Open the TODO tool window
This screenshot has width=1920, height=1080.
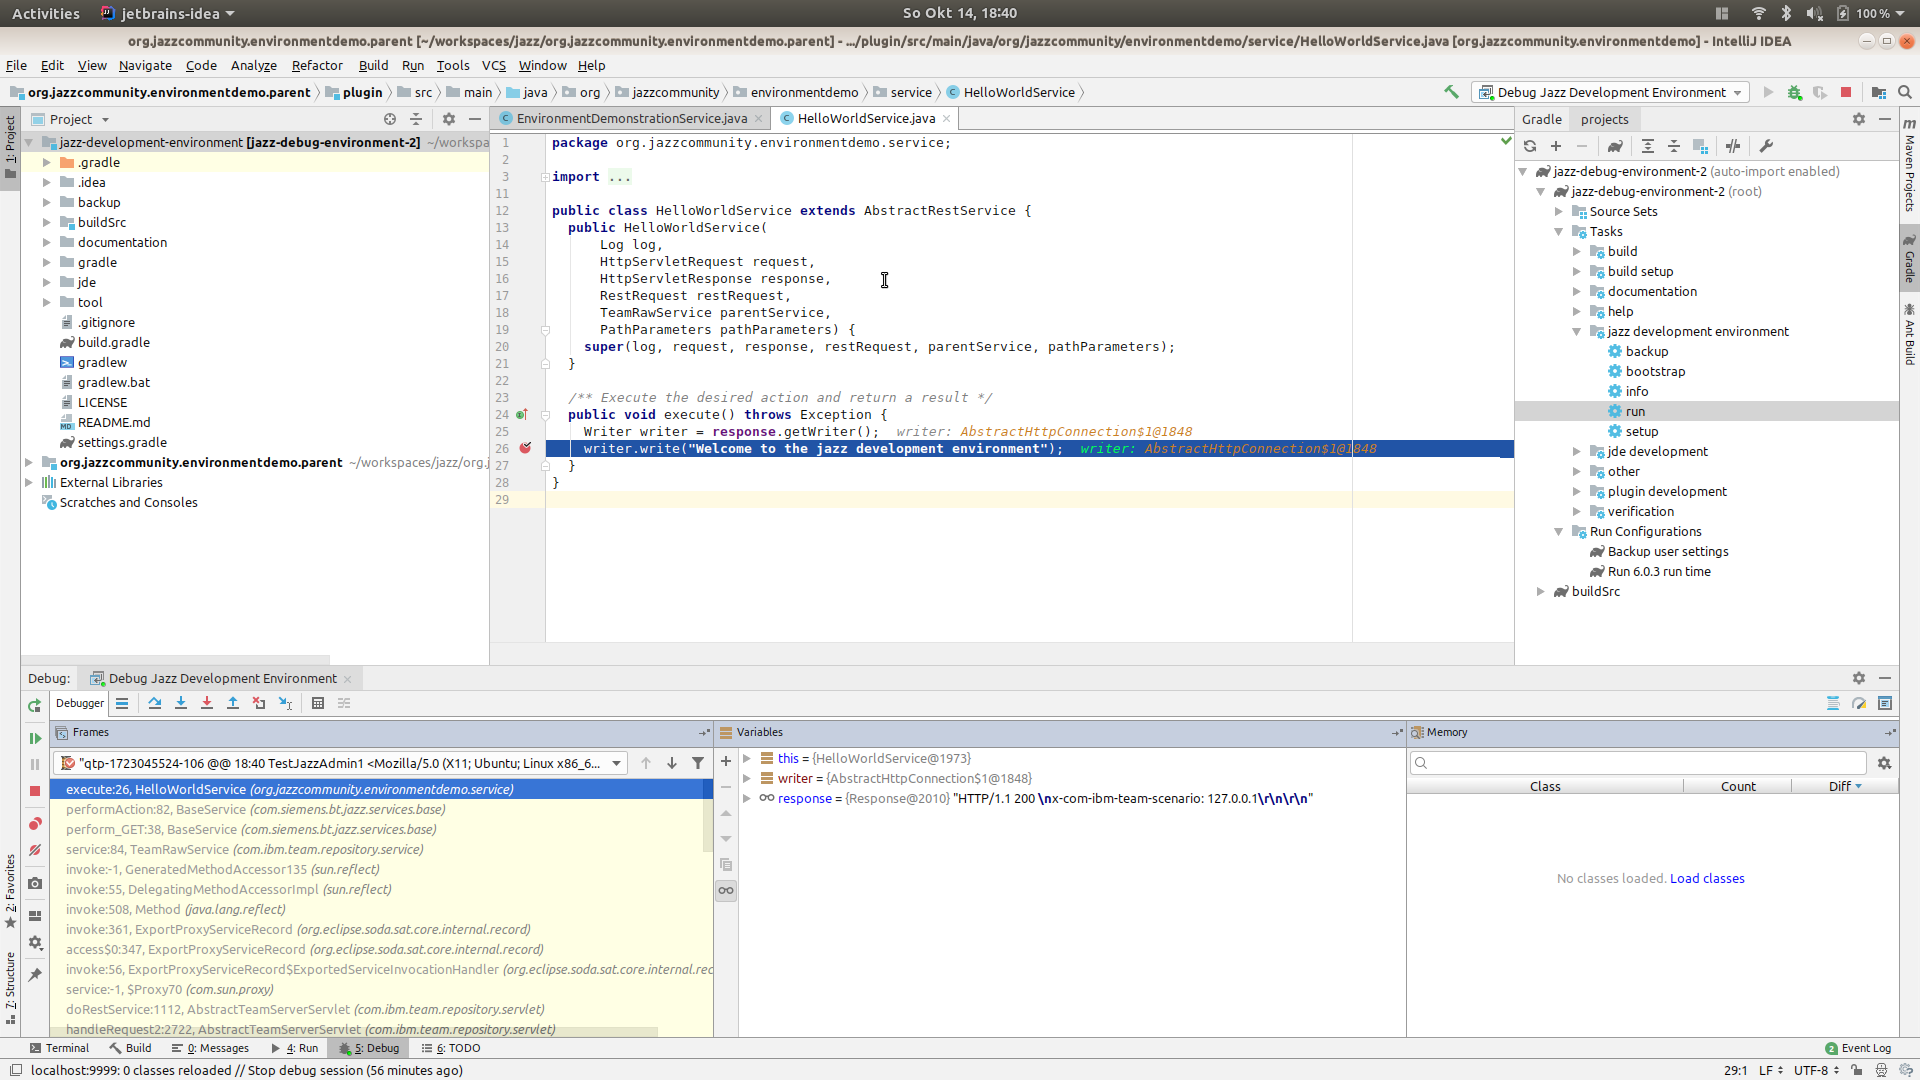tap(452, 1048)
